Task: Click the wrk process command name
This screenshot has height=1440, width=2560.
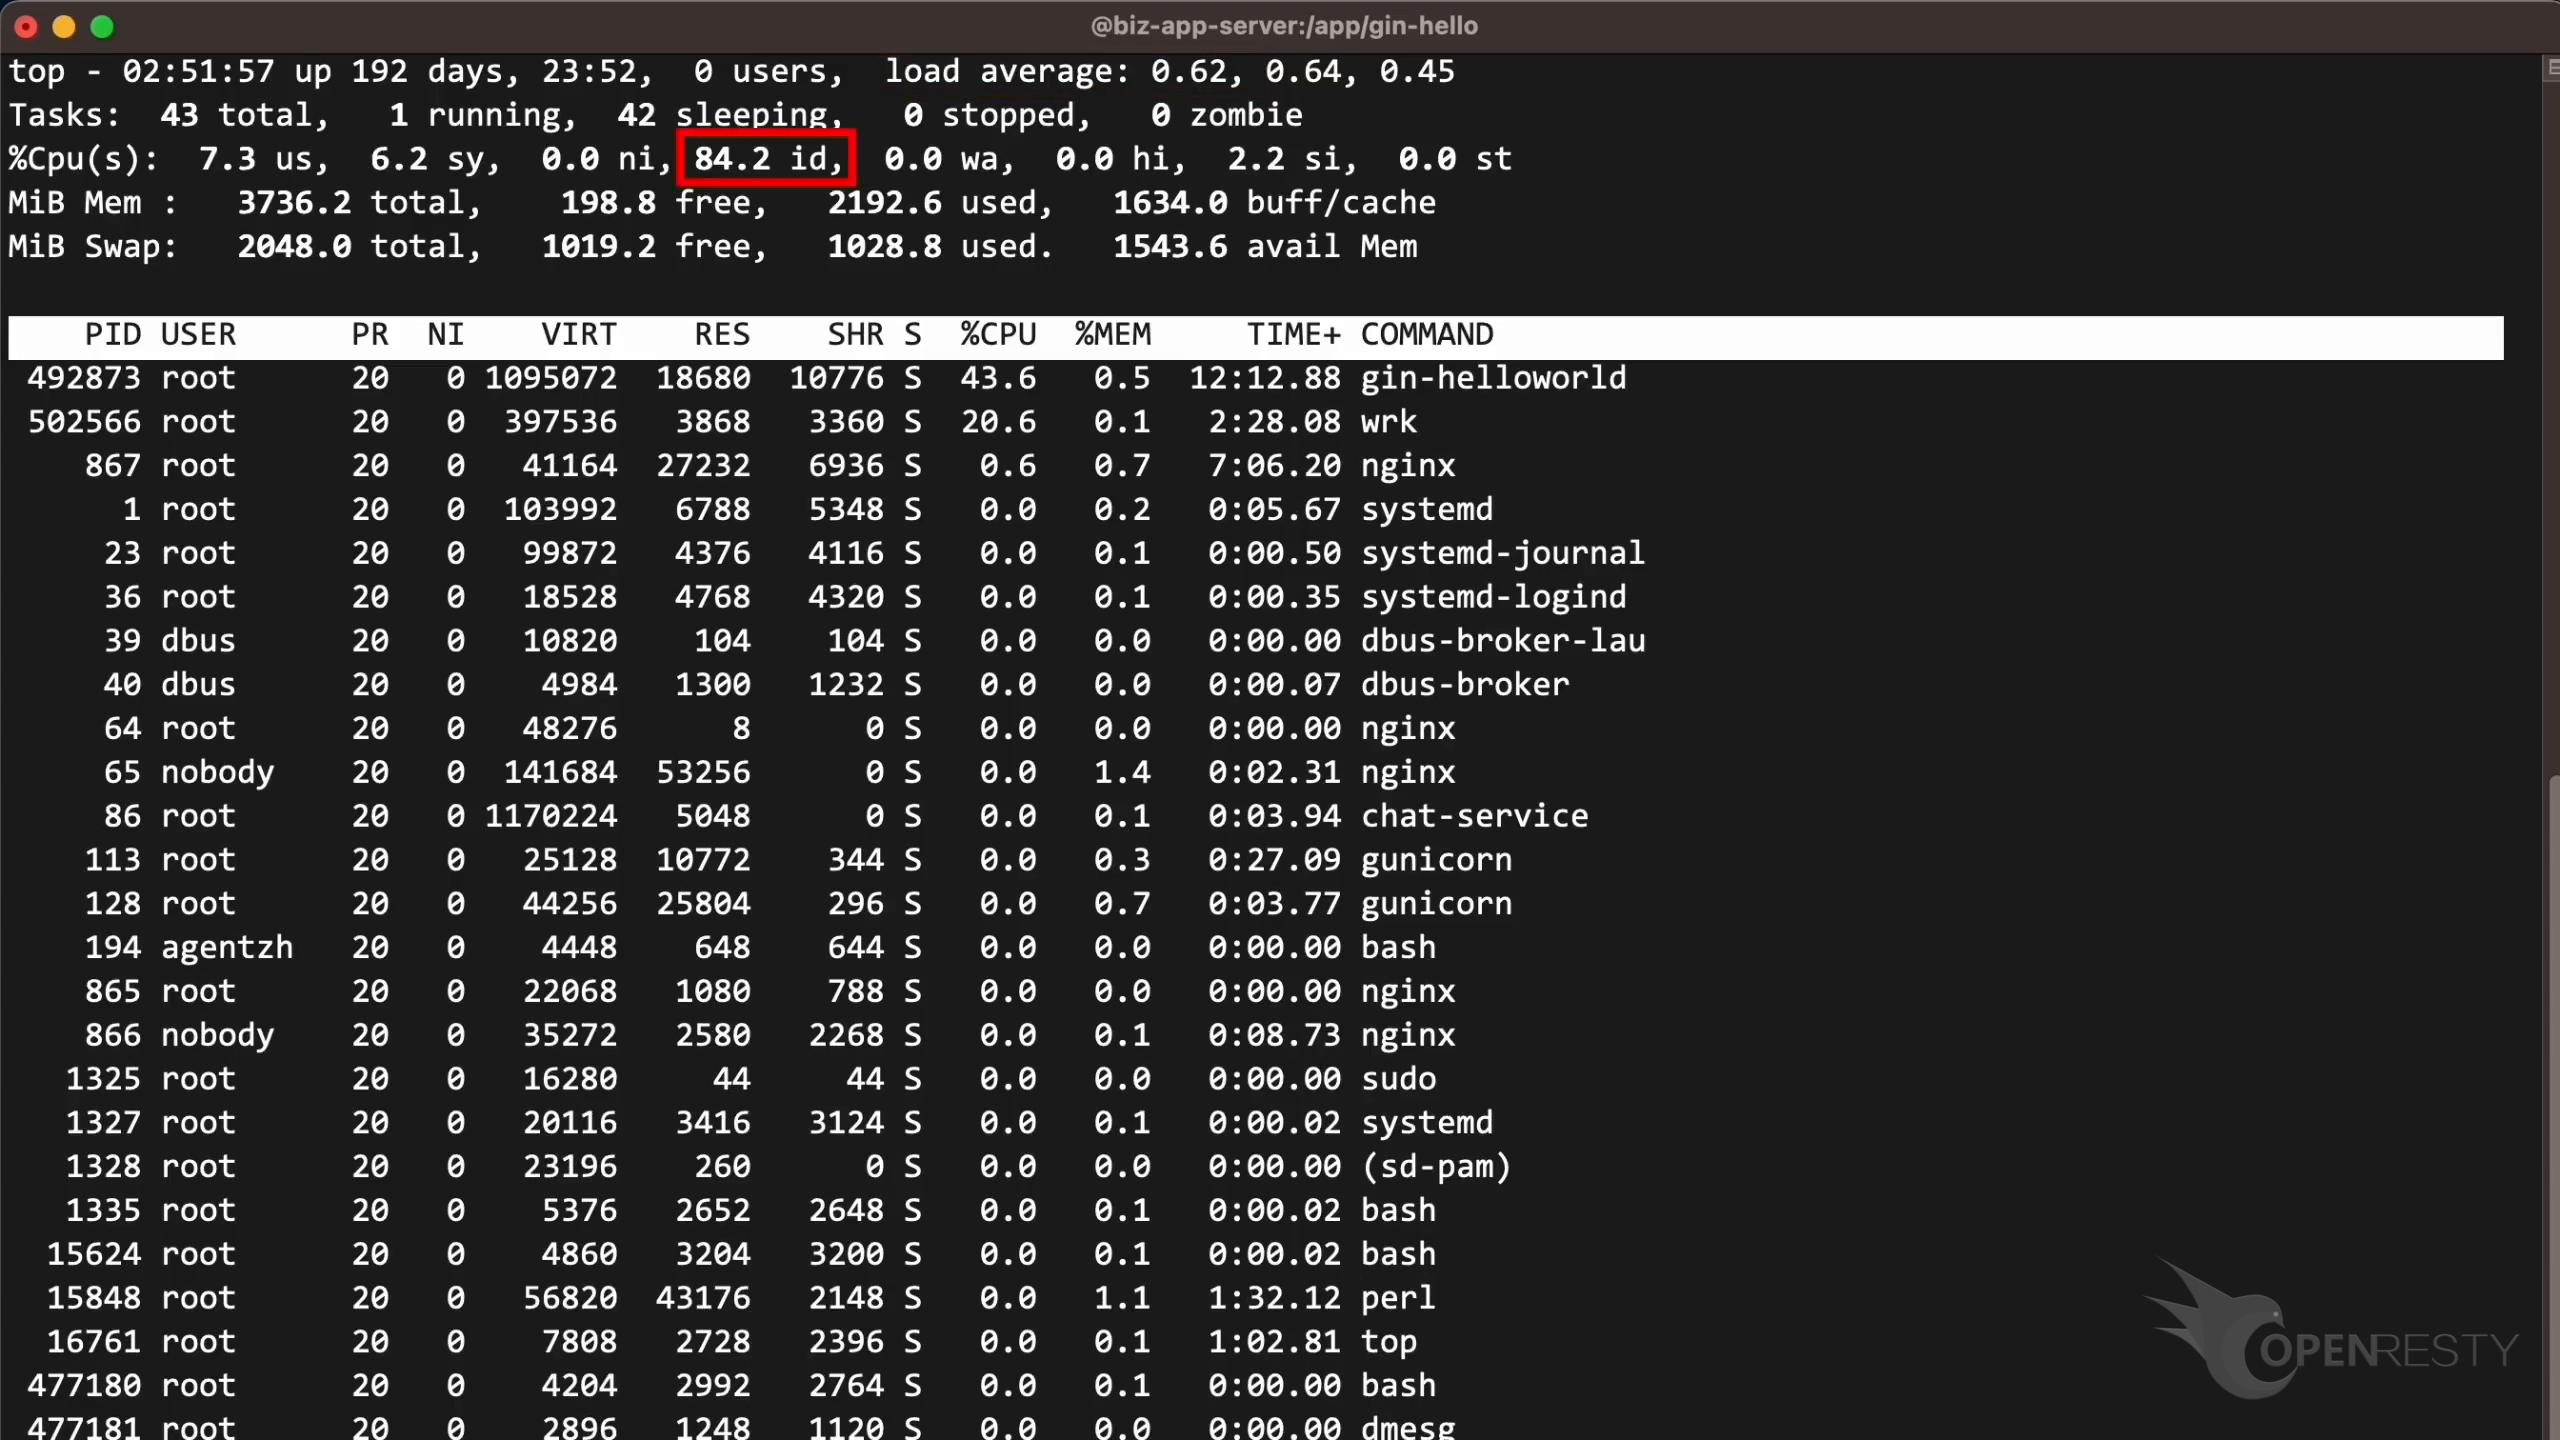Action: pyautogui.click(x=1388, y=422)
